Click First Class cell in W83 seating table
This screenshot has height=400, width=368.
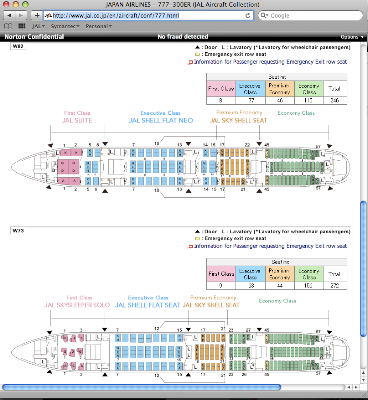(x=221, y=89)
